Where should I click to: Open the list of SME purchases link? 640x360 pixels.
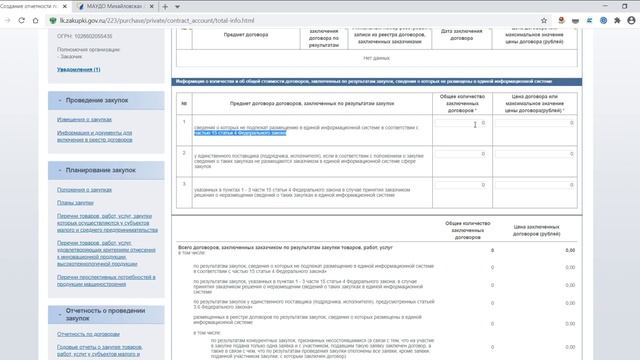tap(107, 223)
